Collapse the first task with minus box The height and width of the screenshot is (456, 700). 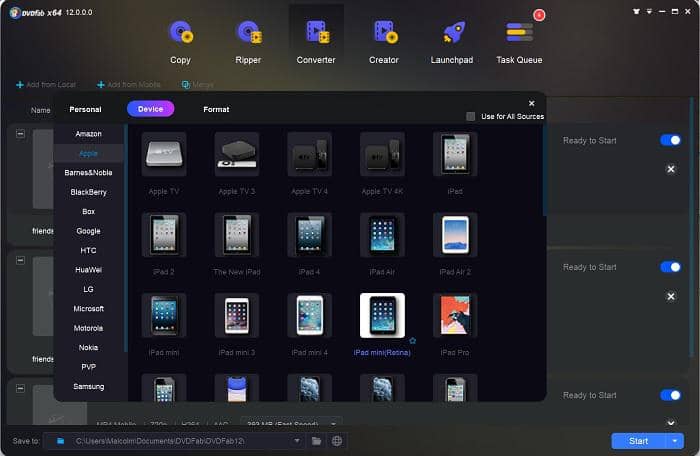click(x=21, y=134)
